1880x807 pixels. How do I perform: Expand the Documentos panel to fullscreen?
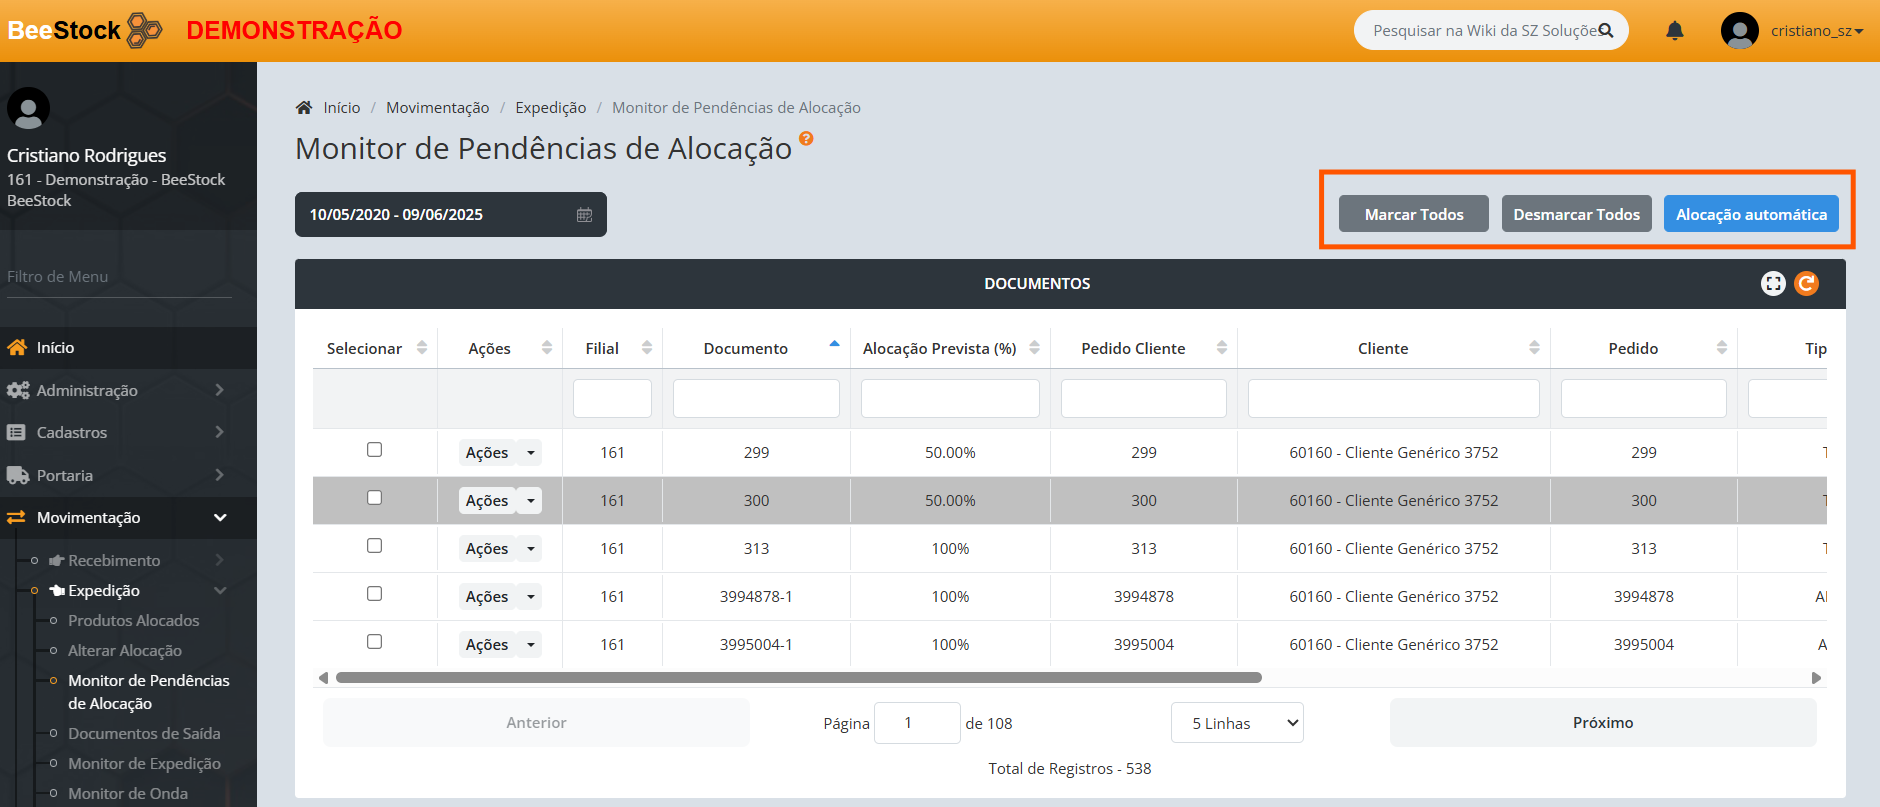pos(1772,284)
